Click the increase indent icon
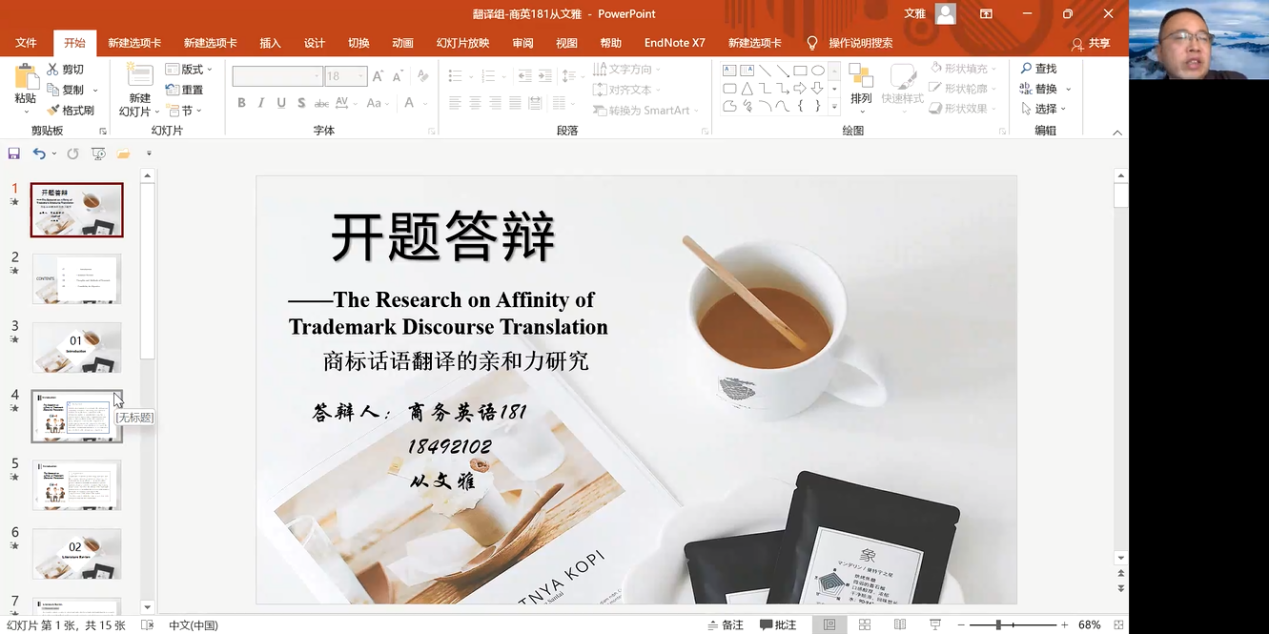1269x634 pixels. [544, 76]
